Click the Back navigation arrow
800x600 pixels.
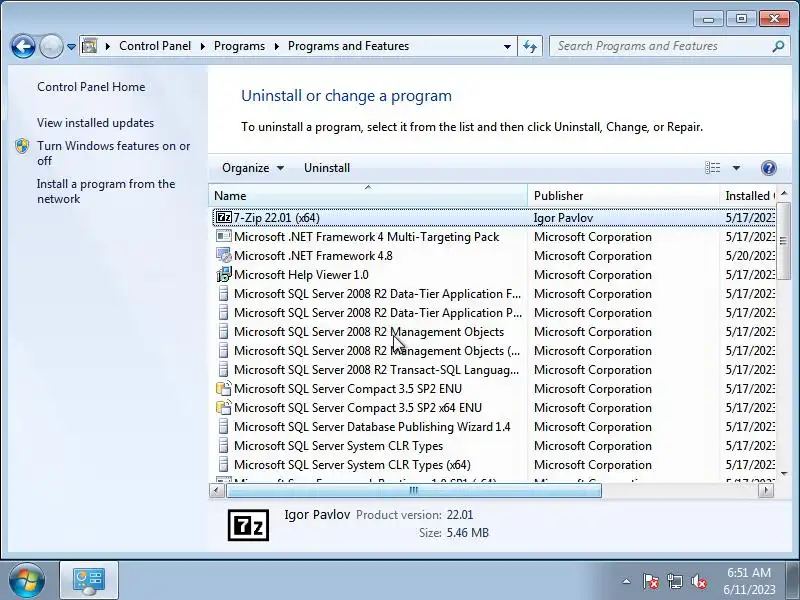coord(23,47)
